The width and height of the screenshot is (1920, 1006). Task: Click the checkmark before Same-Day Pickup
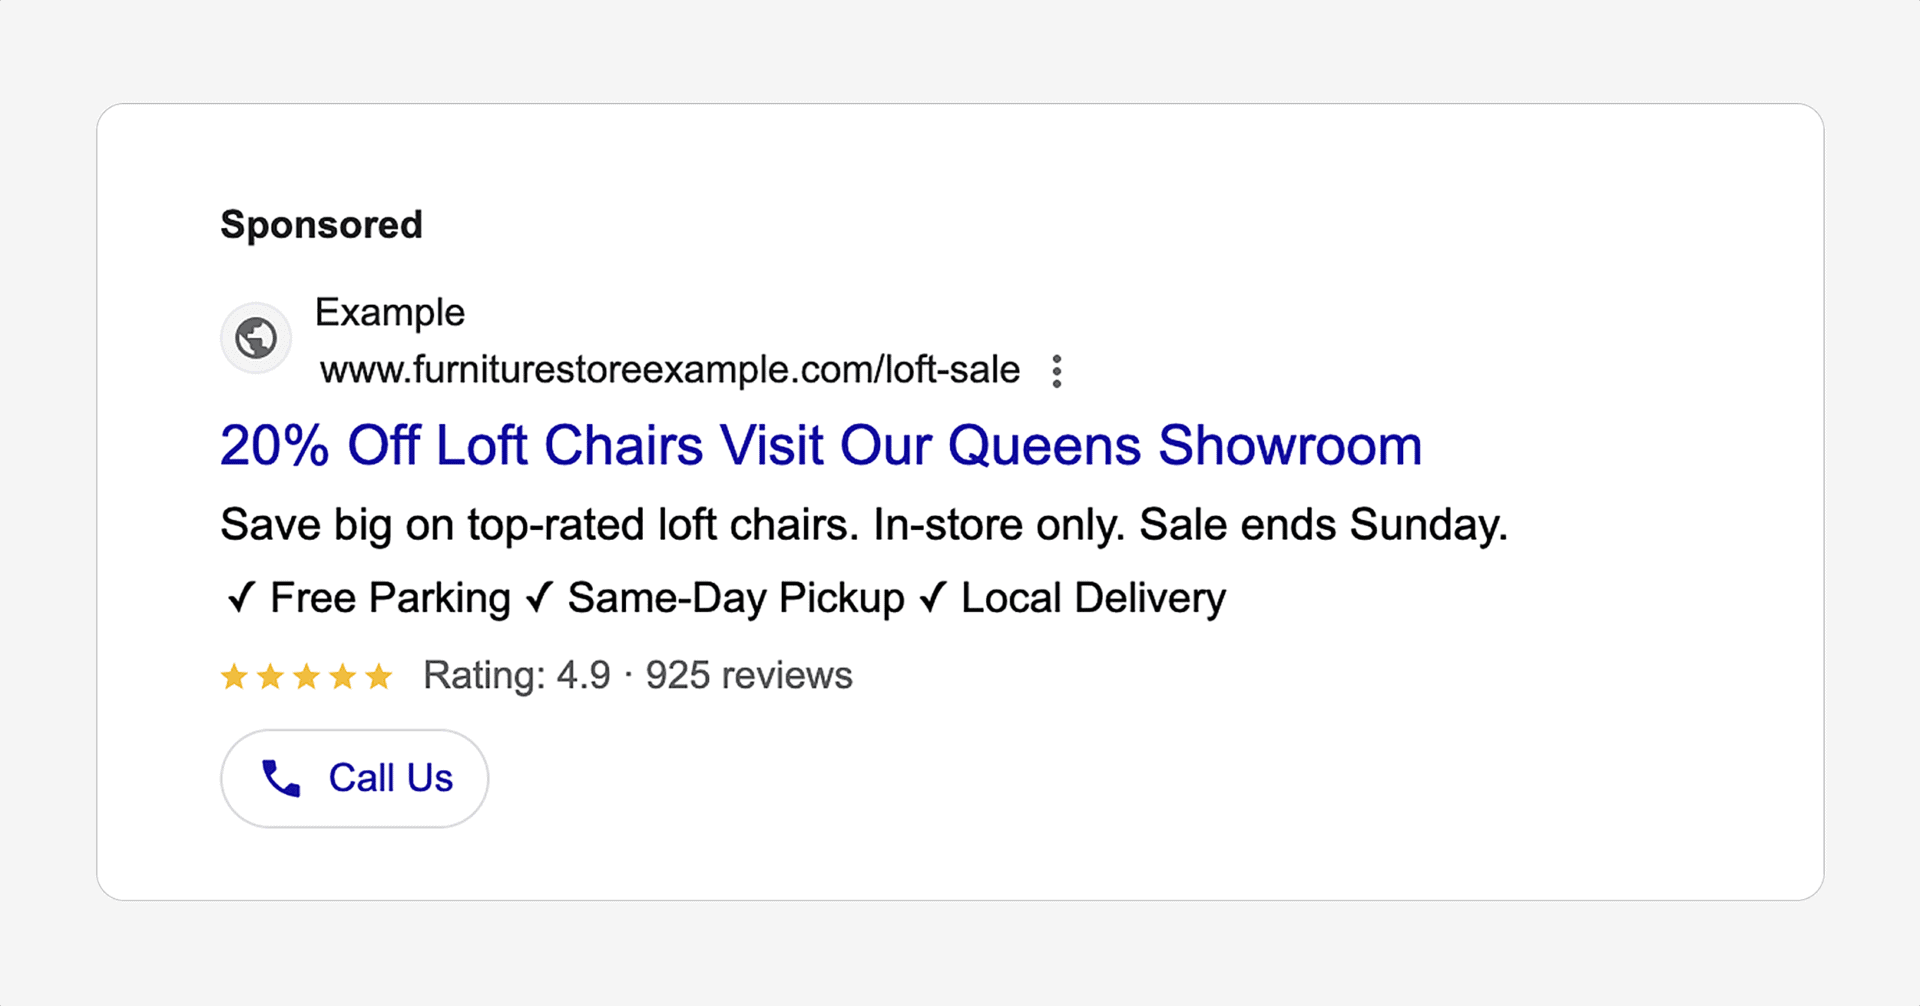pyautogui.click(x=539, y=598)
